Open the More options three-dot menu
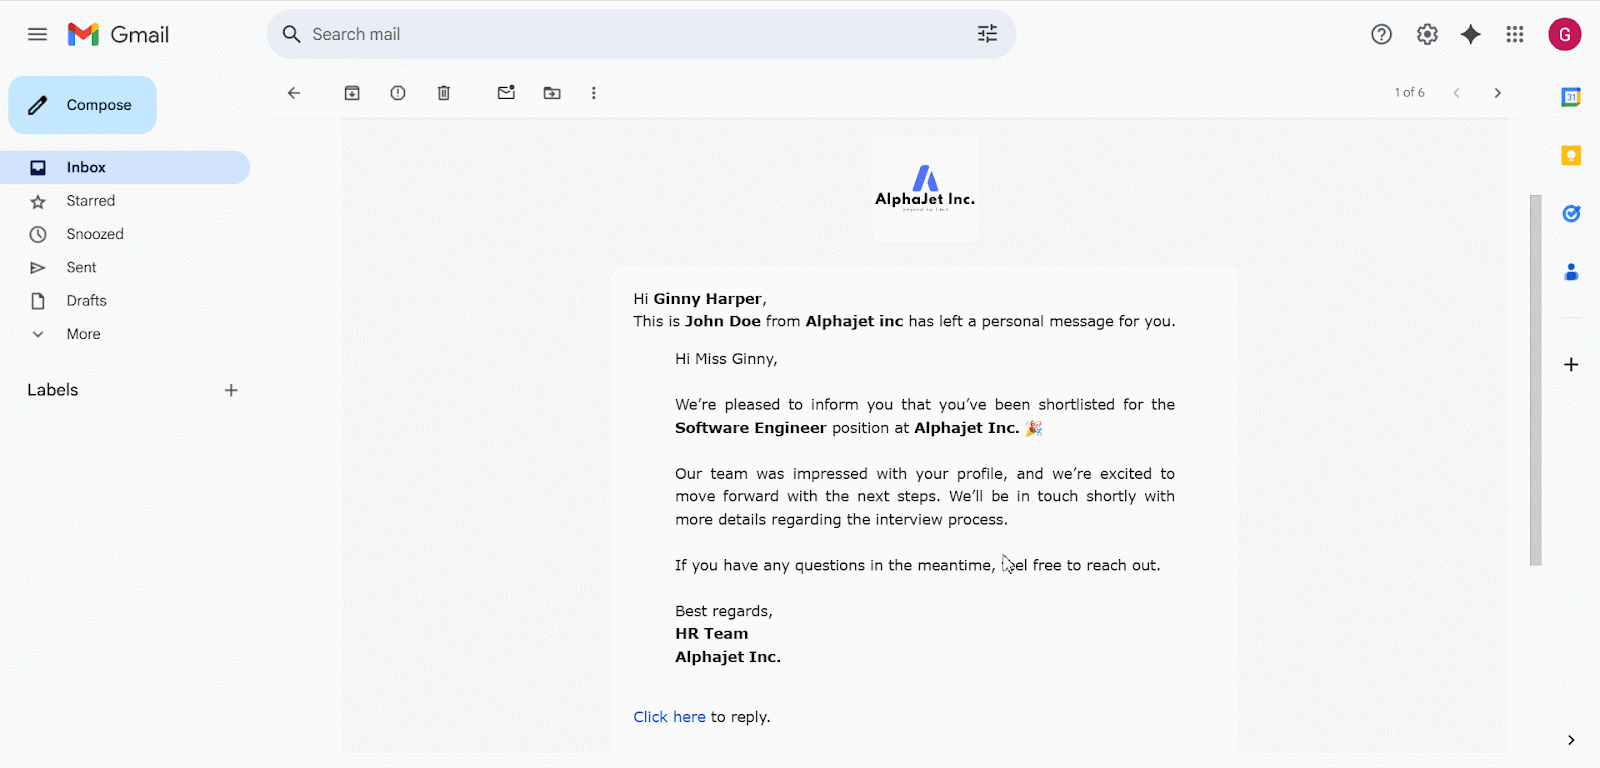Screen dimensions: 1600x768 [x=594, y=93]
